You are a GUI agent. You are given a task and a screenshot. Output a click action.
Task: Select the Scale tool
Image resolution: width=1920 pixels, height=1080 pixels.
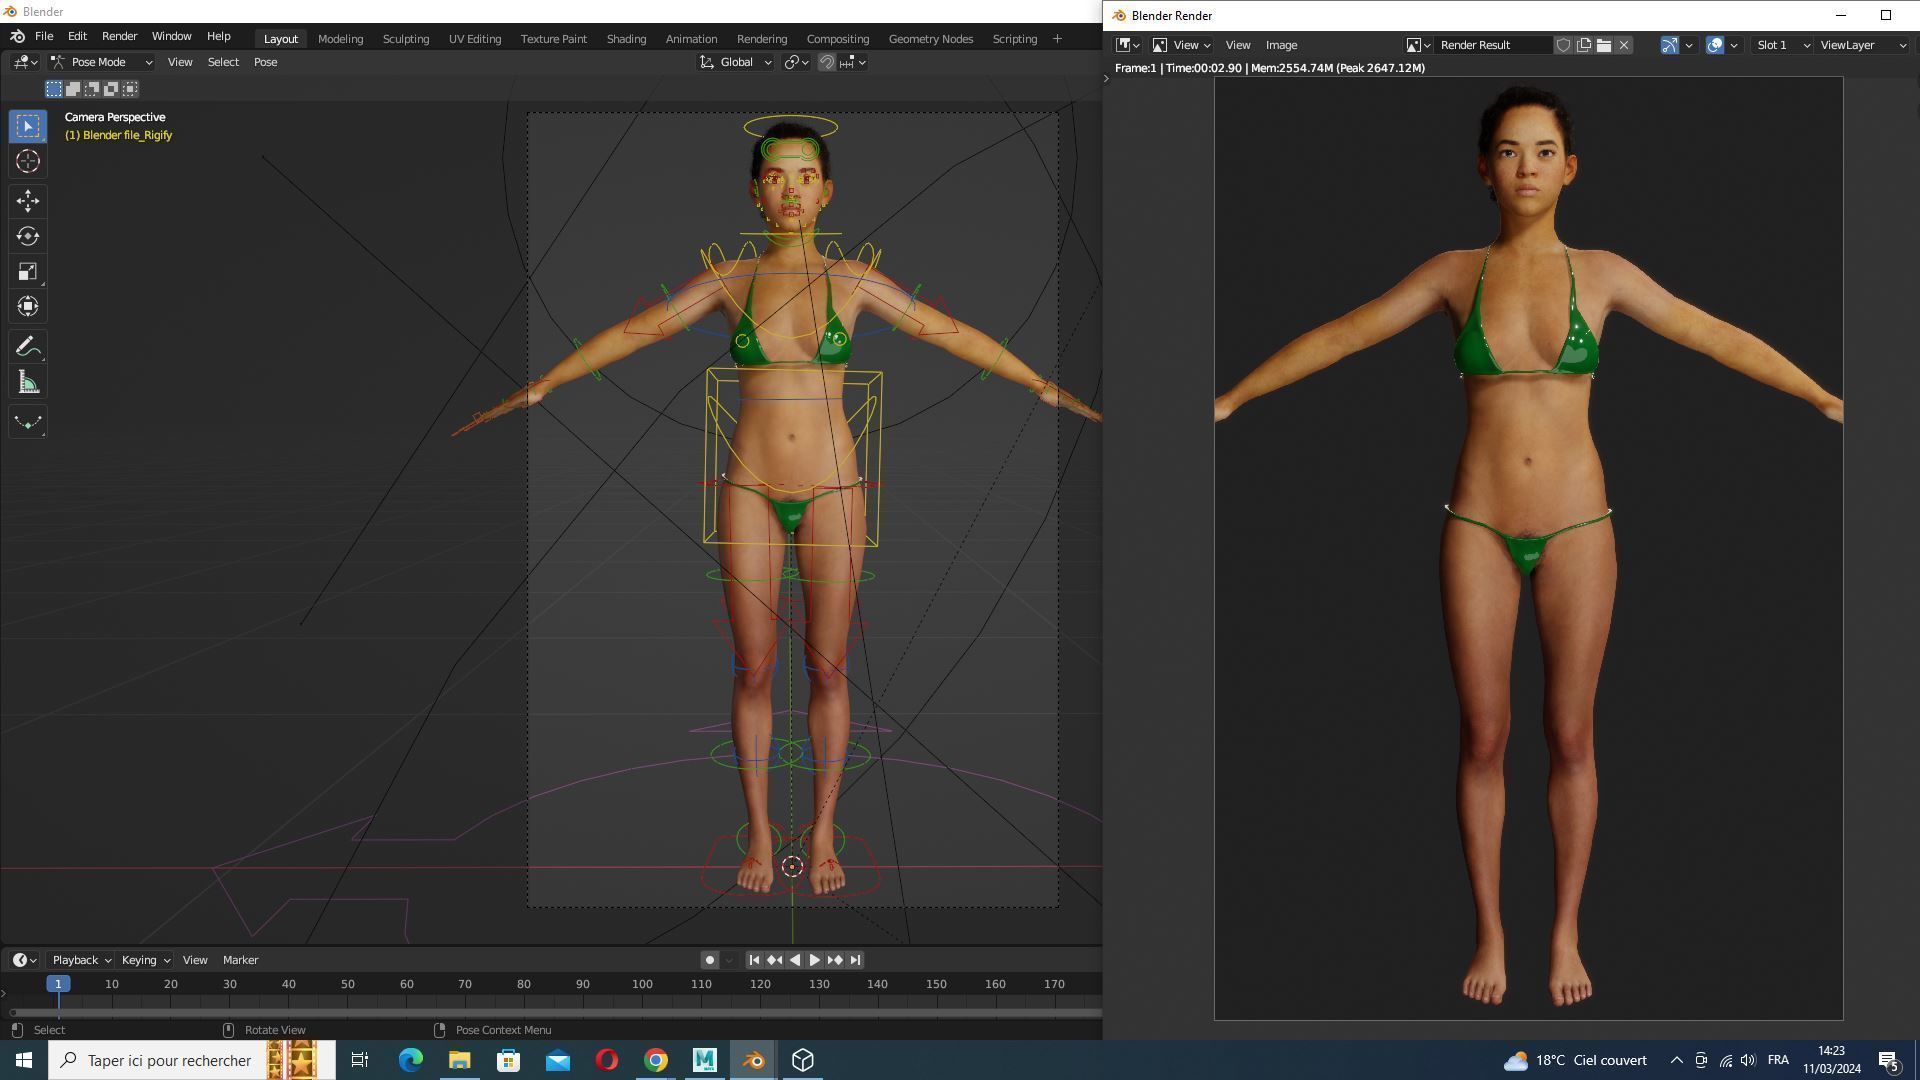[28, 272]
